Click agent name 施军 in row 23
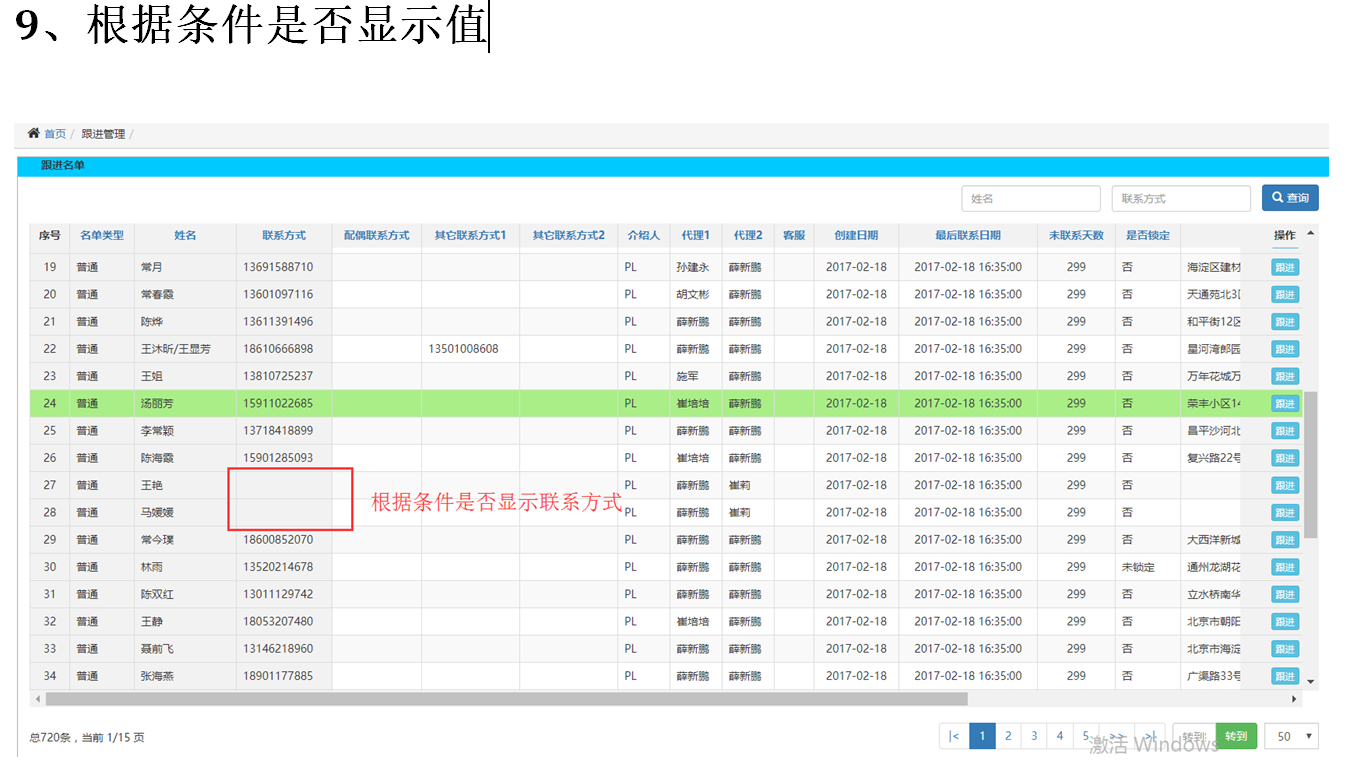Screen dimensions: 1348x762 [x=687, y=376]
